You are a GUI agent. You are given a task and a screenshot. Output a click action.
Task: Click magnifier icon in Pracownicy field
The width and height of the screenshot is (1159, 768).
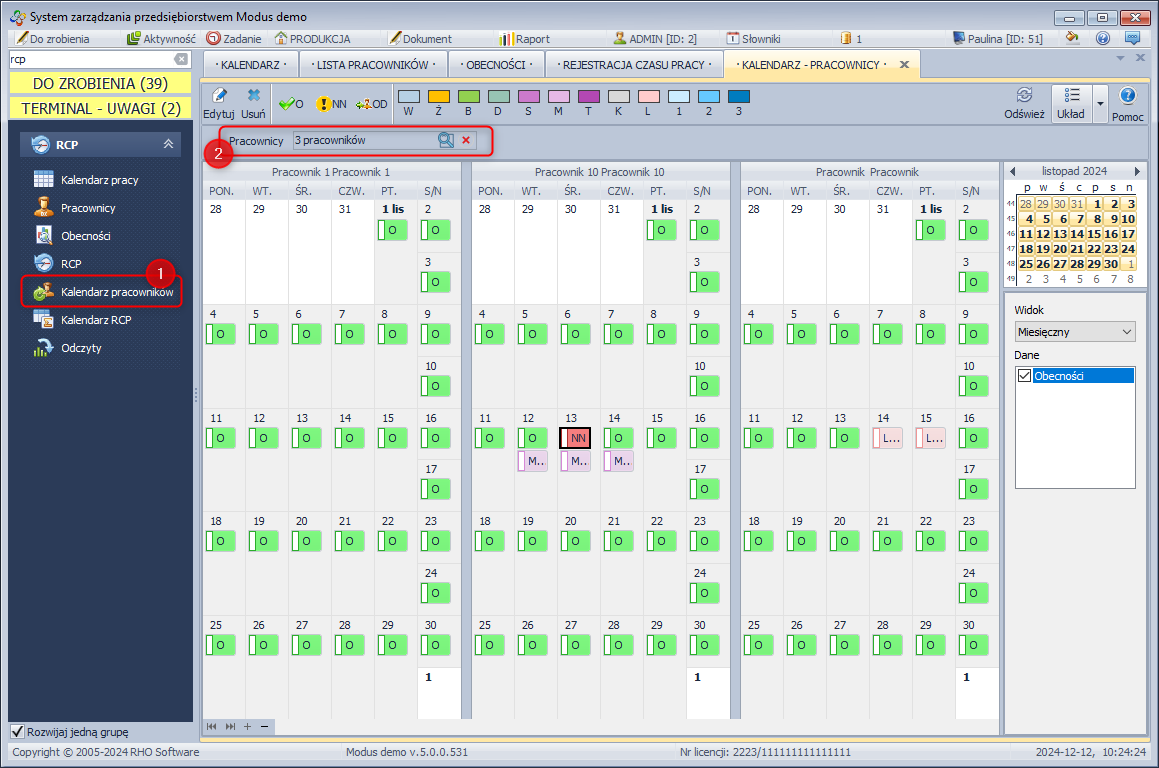click(445, 141)
